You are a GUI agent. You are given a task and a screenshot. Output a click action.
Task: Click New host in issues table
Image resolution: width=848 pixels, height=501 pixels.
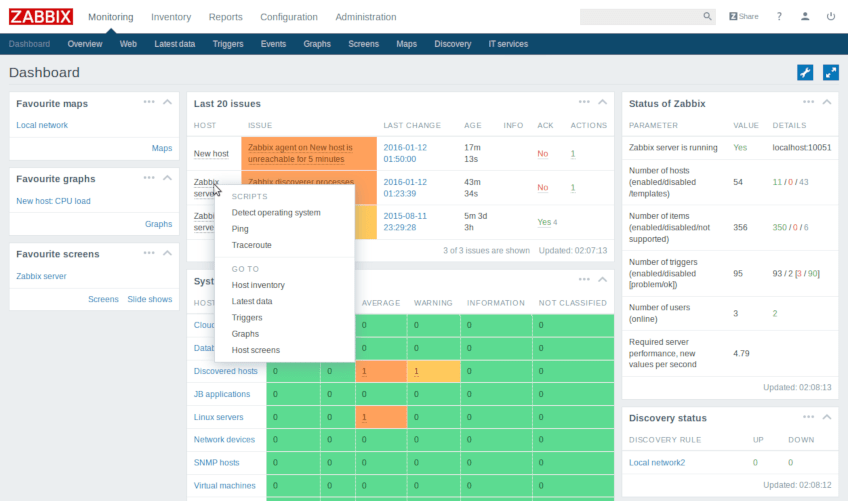coord(211,154)
